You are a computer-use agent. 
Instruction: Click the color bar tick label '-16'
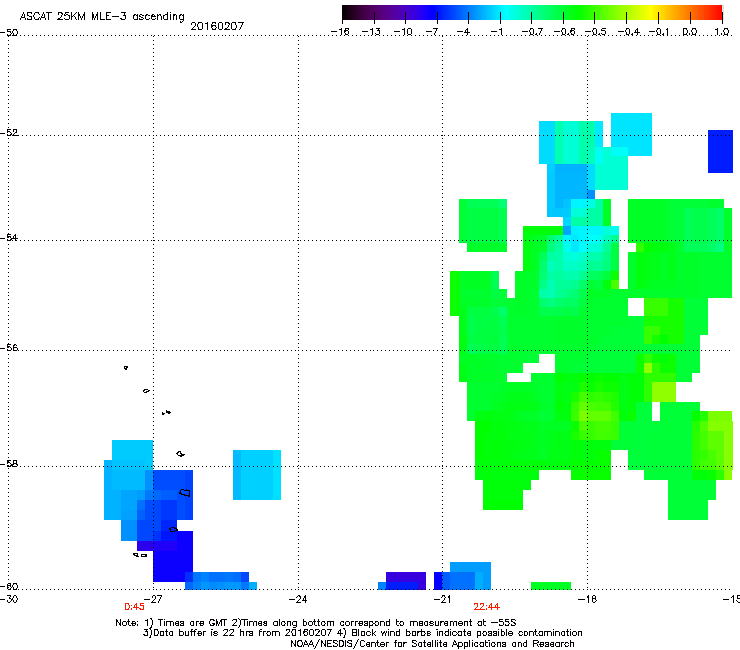click(340, 32)
